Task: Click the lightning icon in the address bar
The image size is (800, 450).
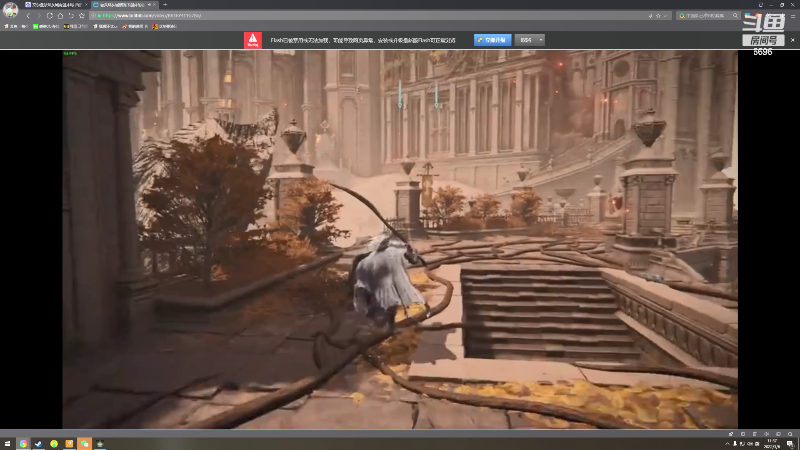Action: 651,16
